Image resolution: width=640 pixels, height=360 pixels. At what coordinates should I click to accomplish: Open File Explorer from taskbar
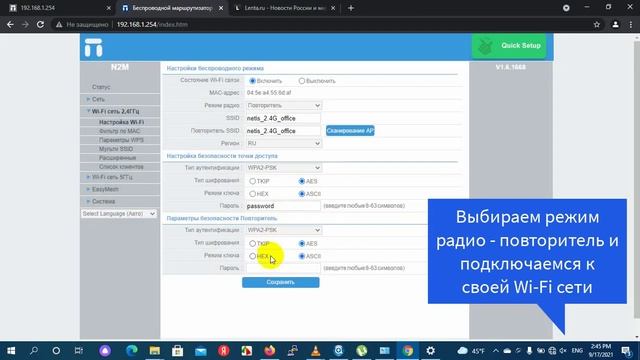pos(155,351)
